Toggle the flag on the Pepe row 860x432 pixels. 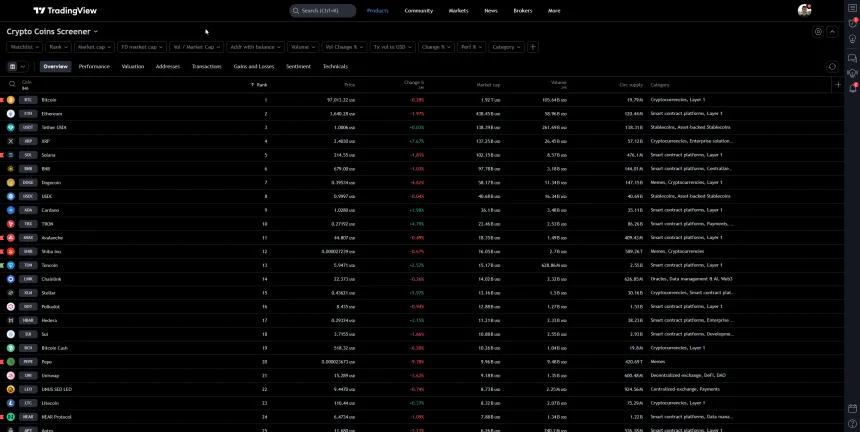(x=2, y=361)
